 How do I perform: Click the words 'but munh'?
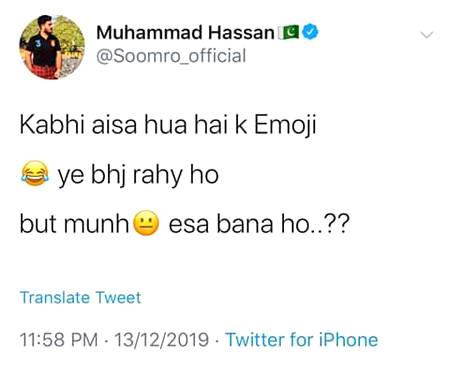[74, 224]
